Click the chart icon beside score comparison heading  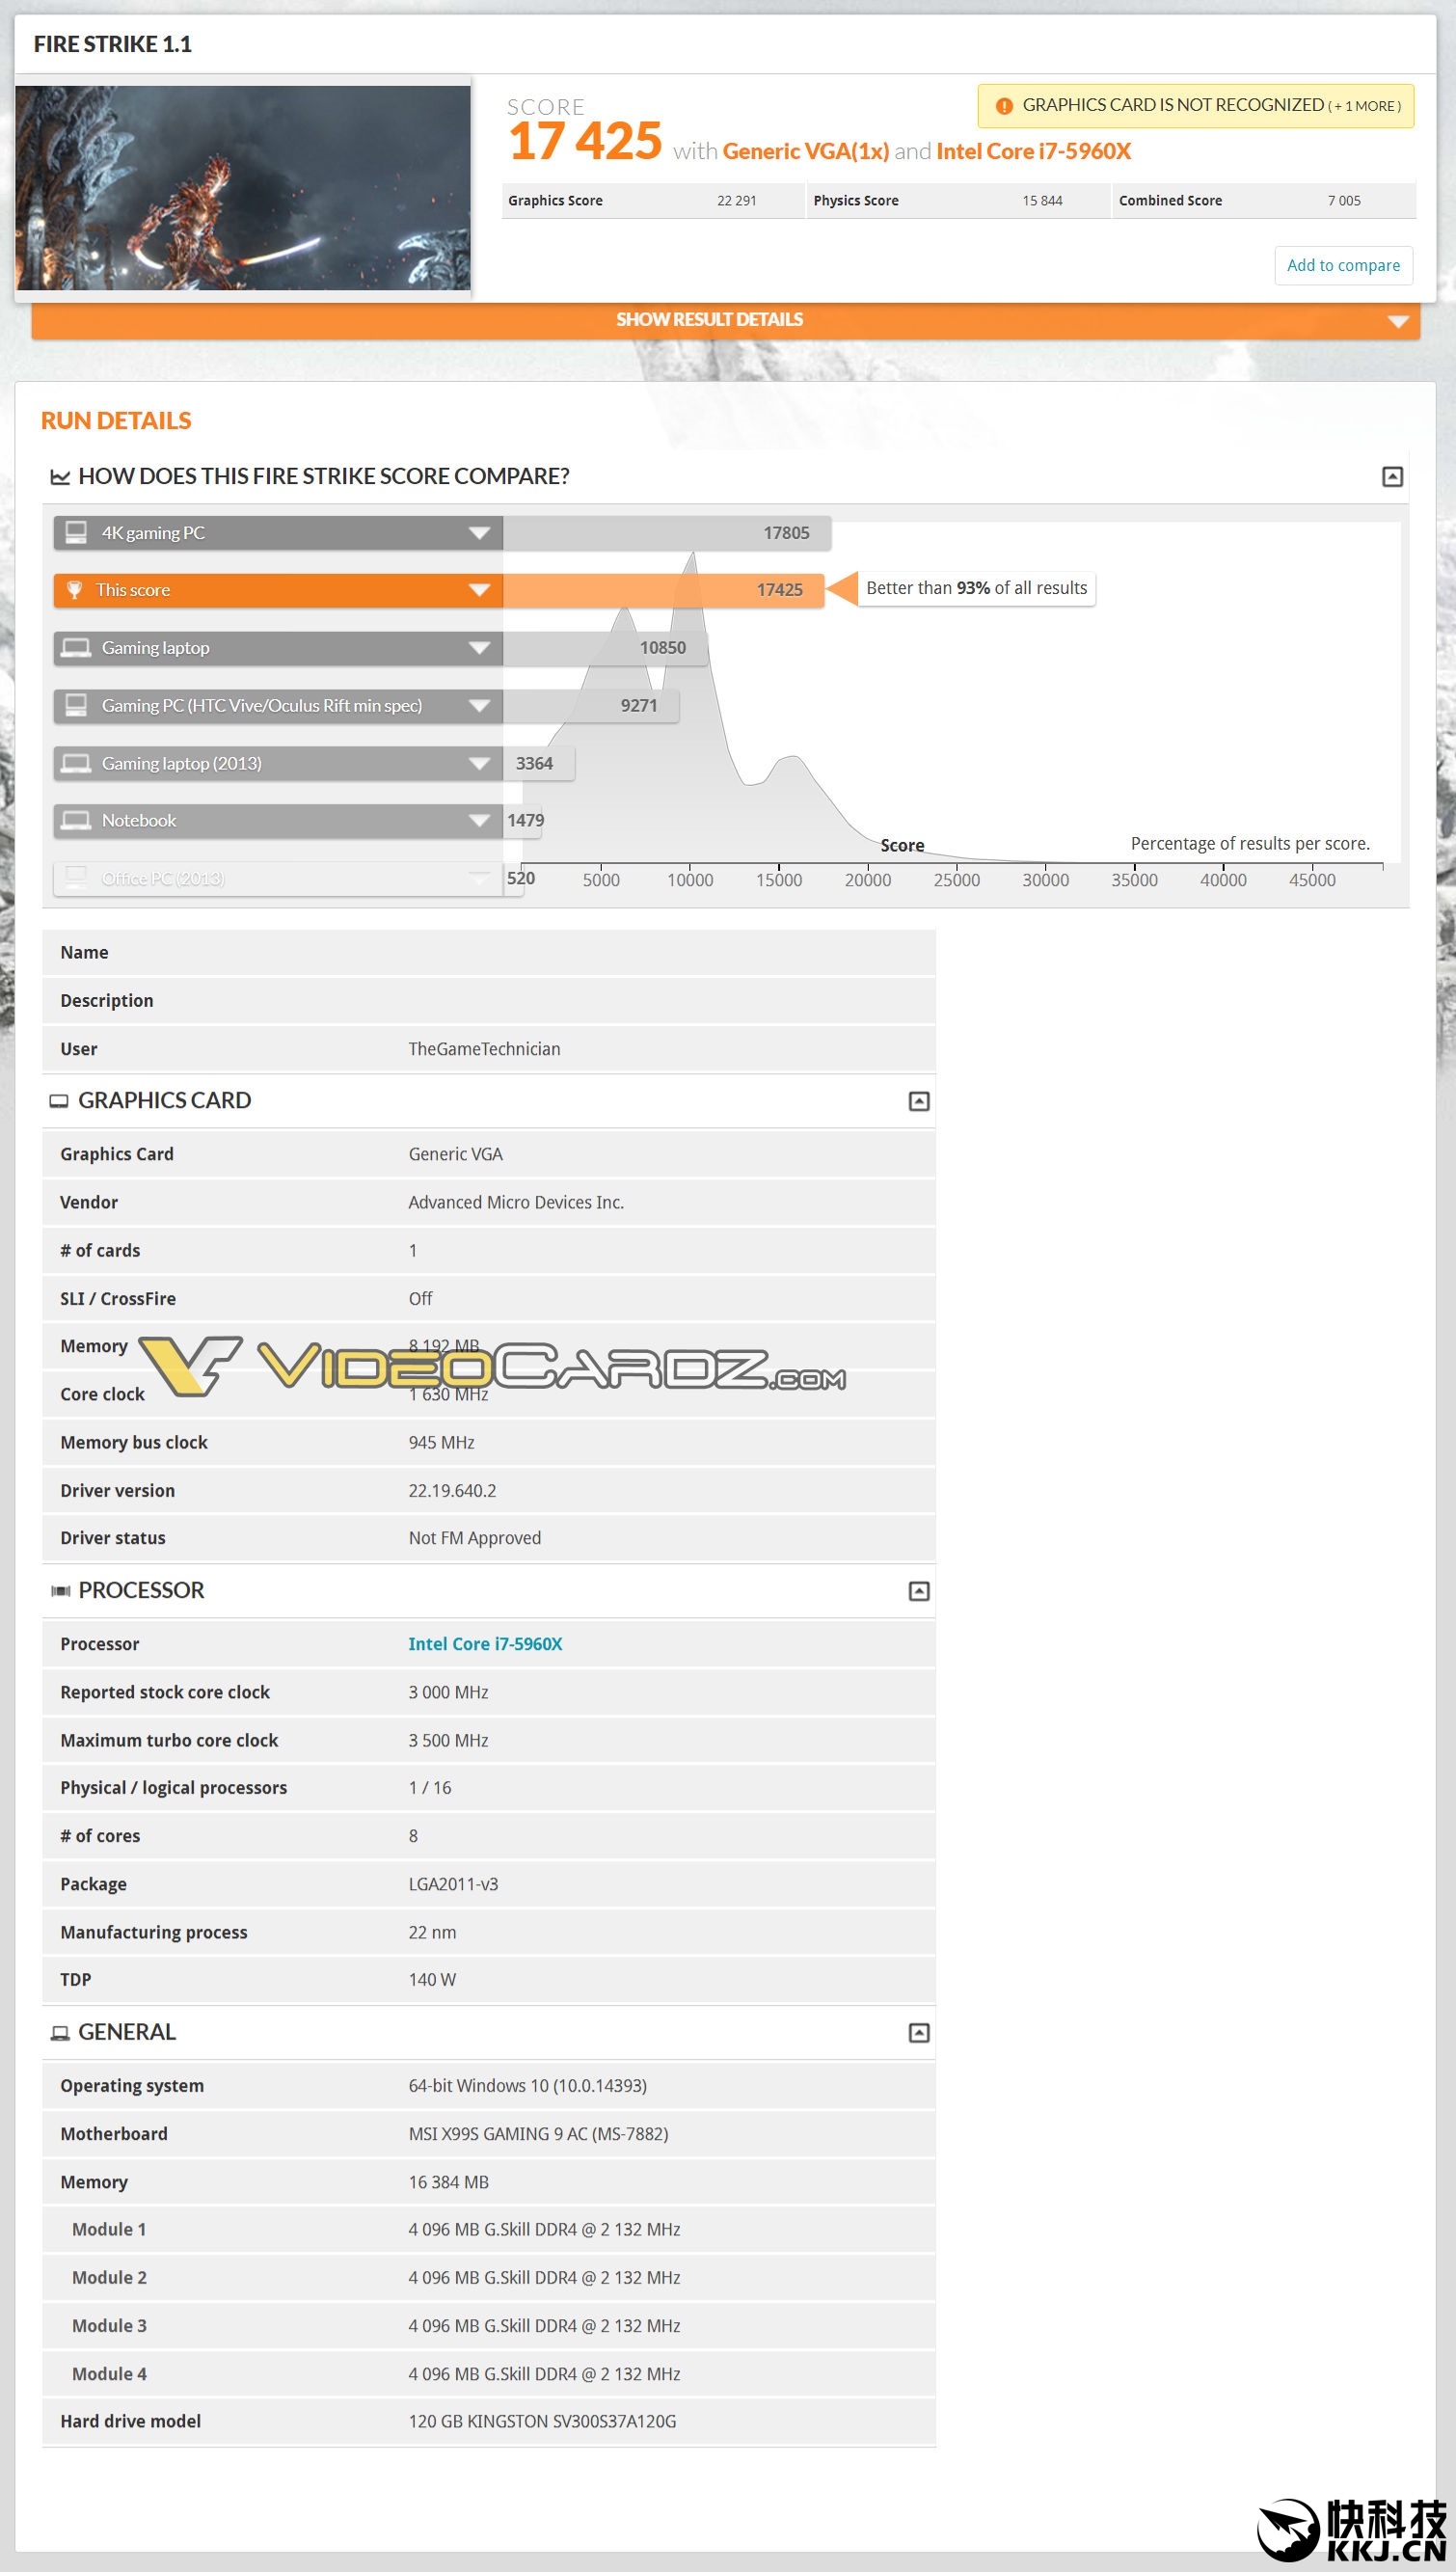point(60,477)
